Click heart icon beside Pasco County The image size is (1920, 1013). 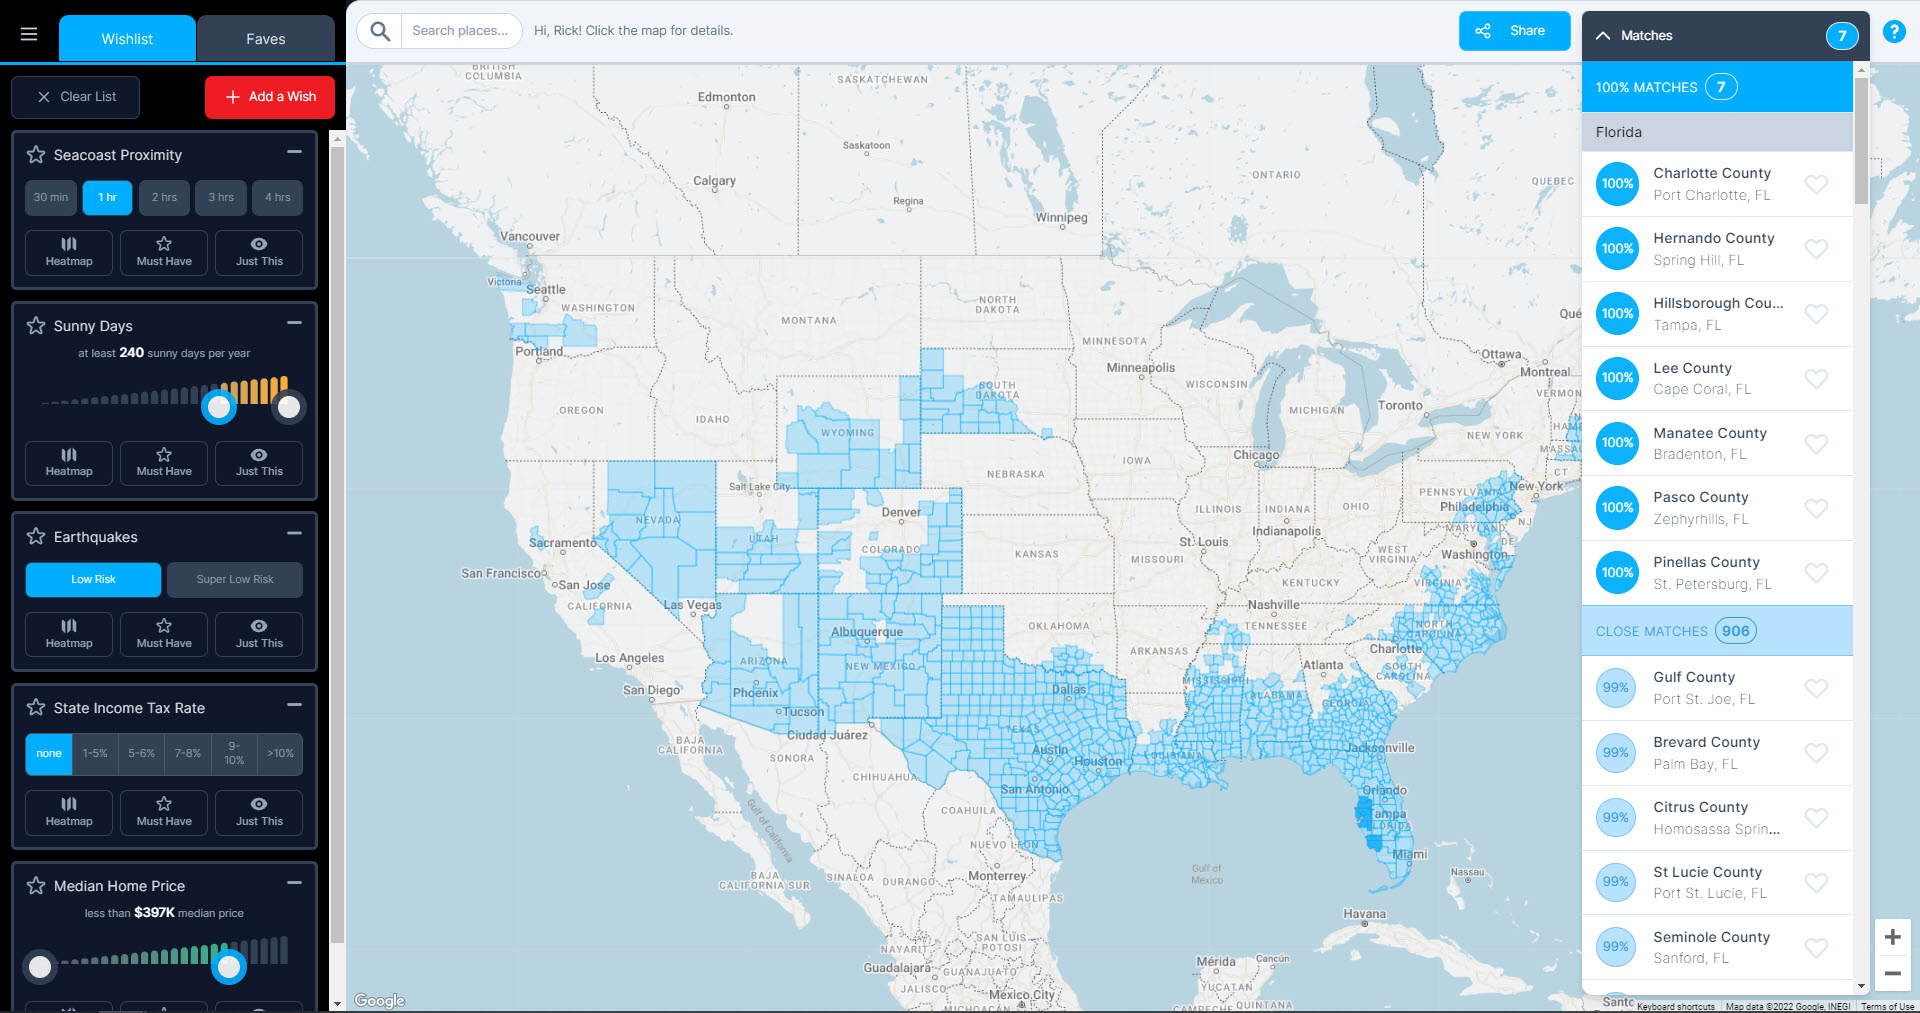point(1816,508)
